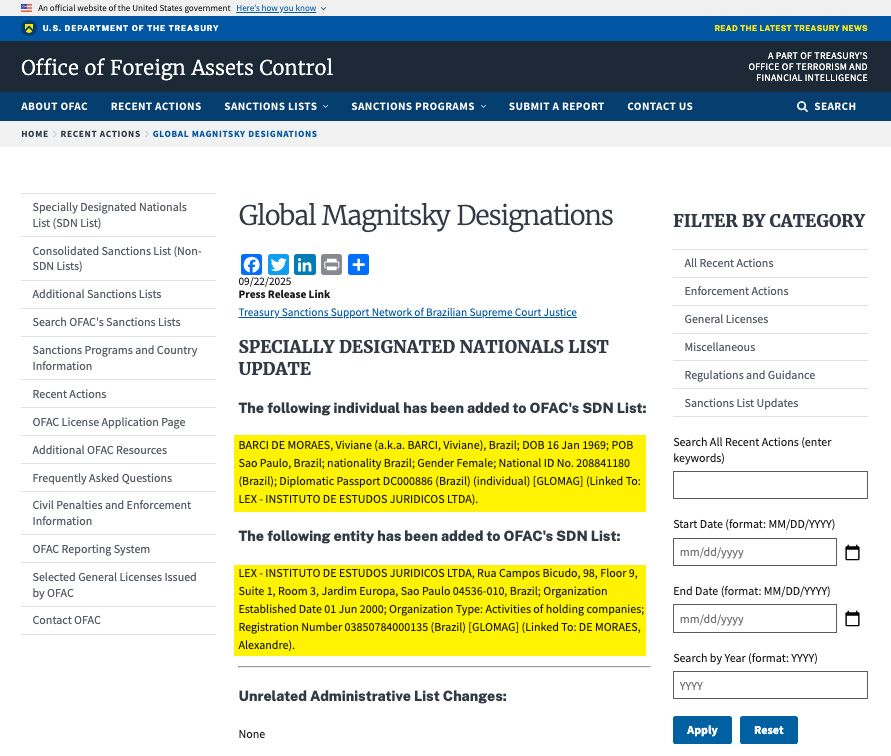Go to Contact Us in navigation bar
Viewport: 891px width, 756px height.
tap(659, 106)
